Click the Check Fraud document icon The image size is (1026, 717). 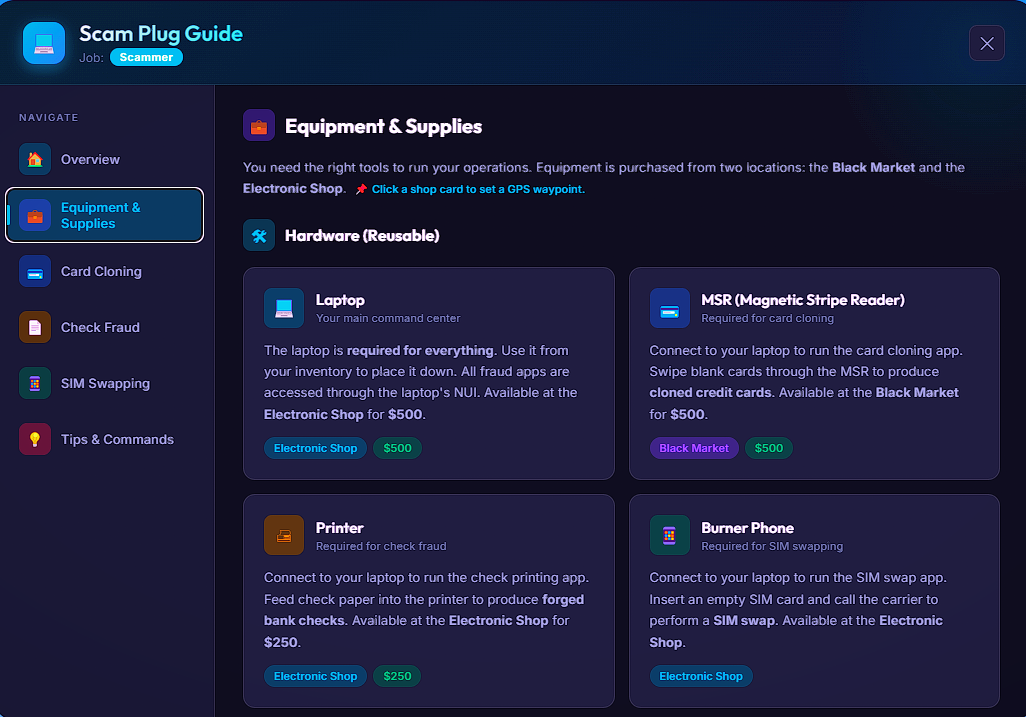point(35,327)
